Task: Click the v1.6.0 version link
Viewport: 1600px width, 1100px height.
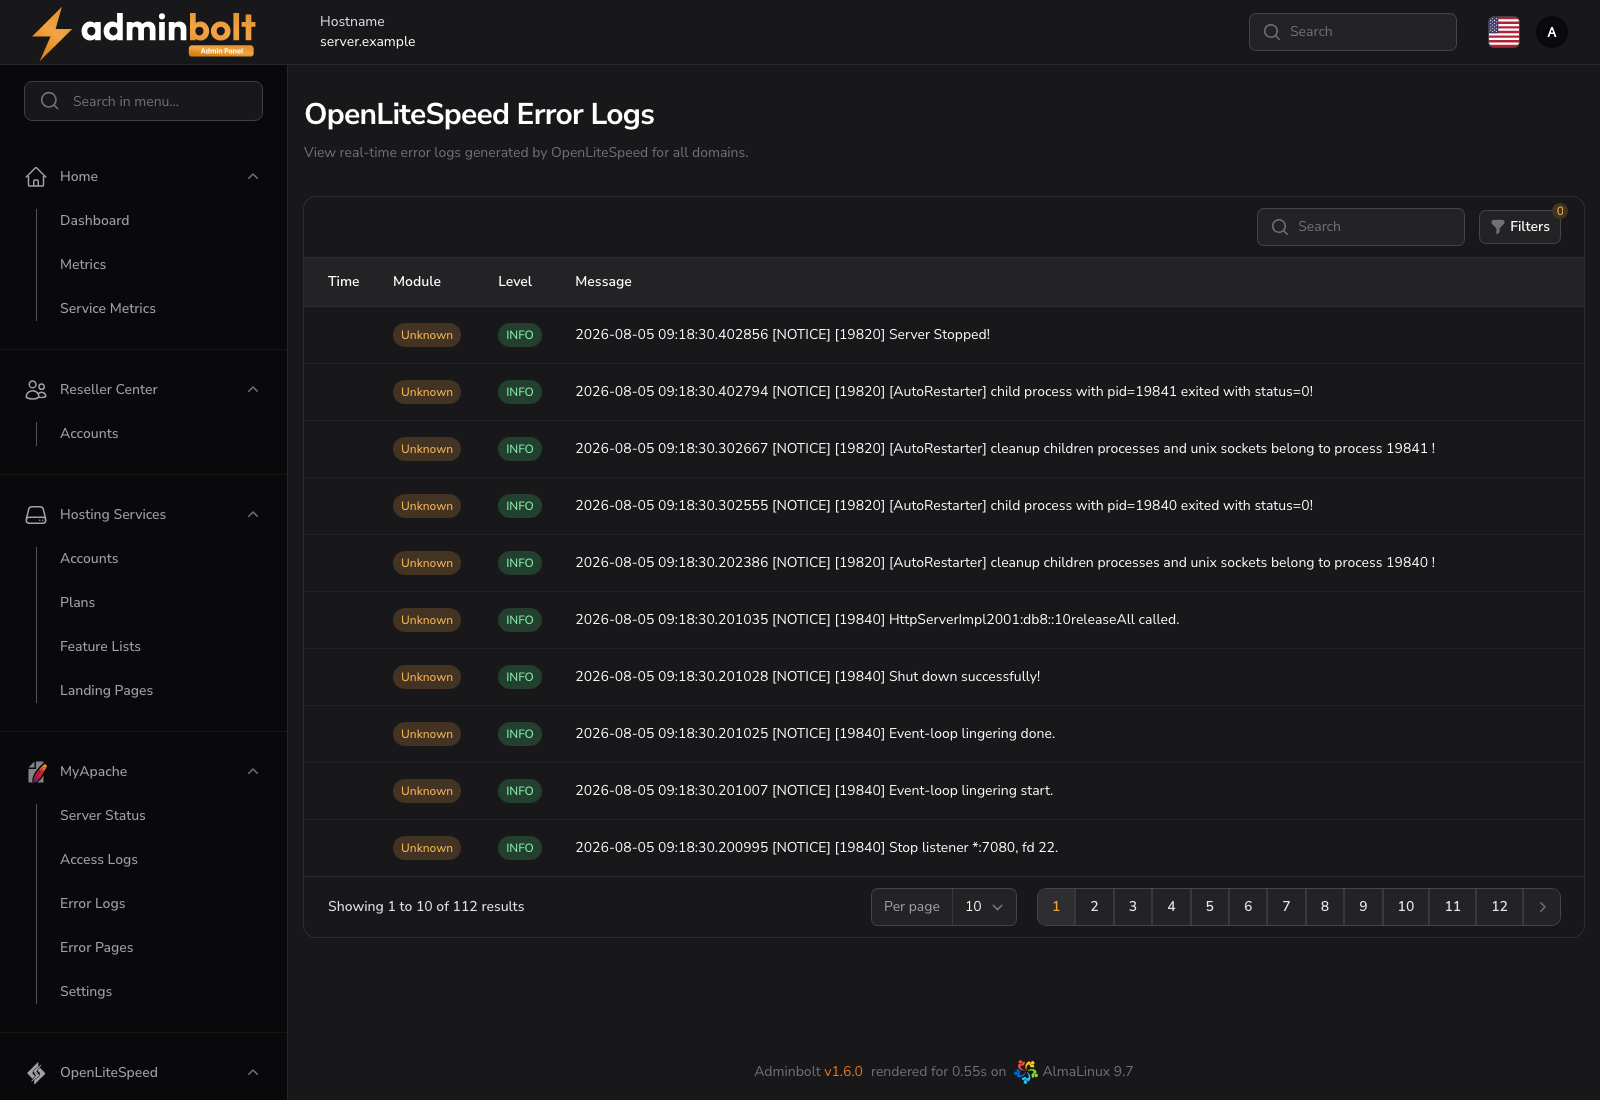Action: tap(843, 1072)
